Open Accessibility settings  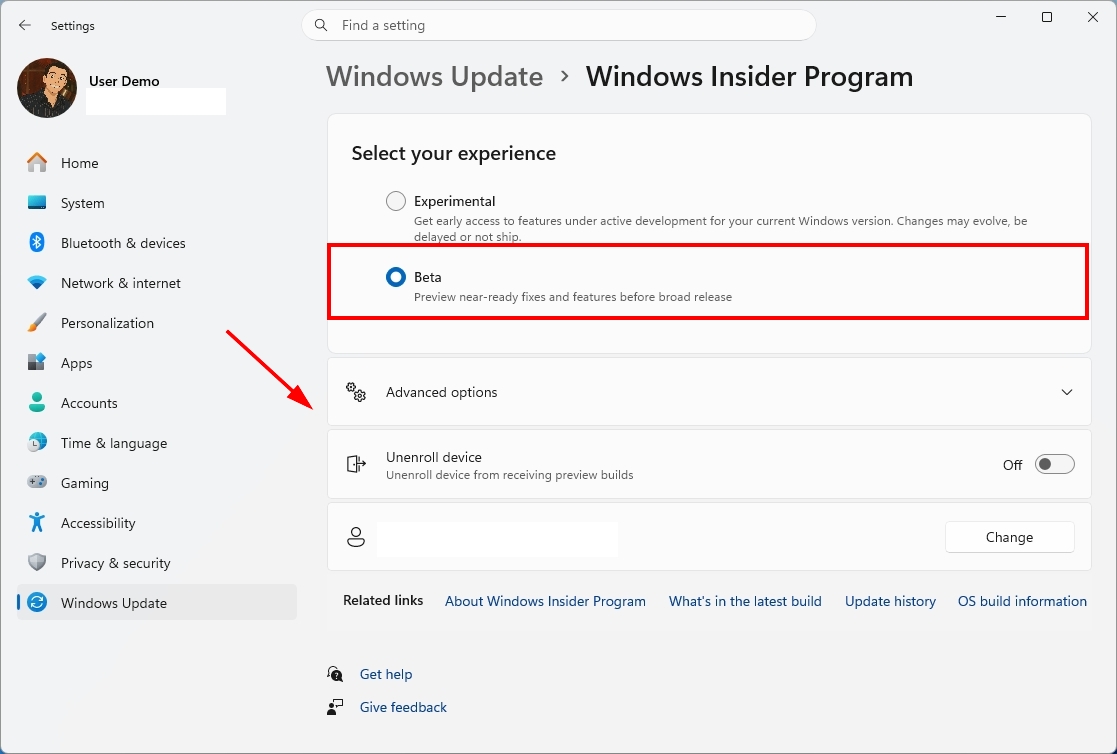[157, 522]
